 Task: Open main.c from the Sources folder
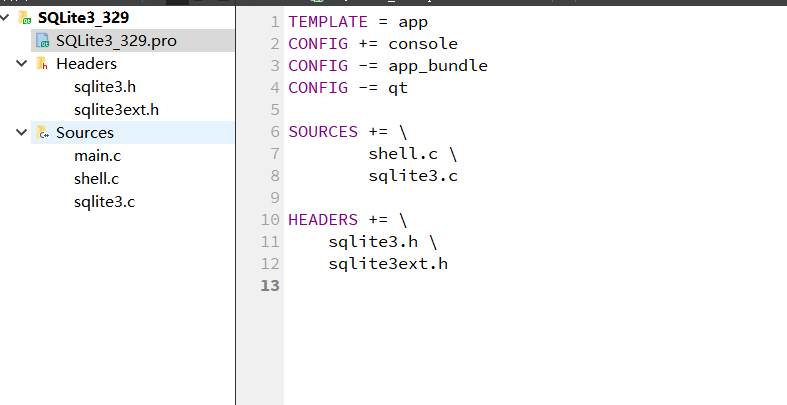pyautogui.click(x=97, y=156)
